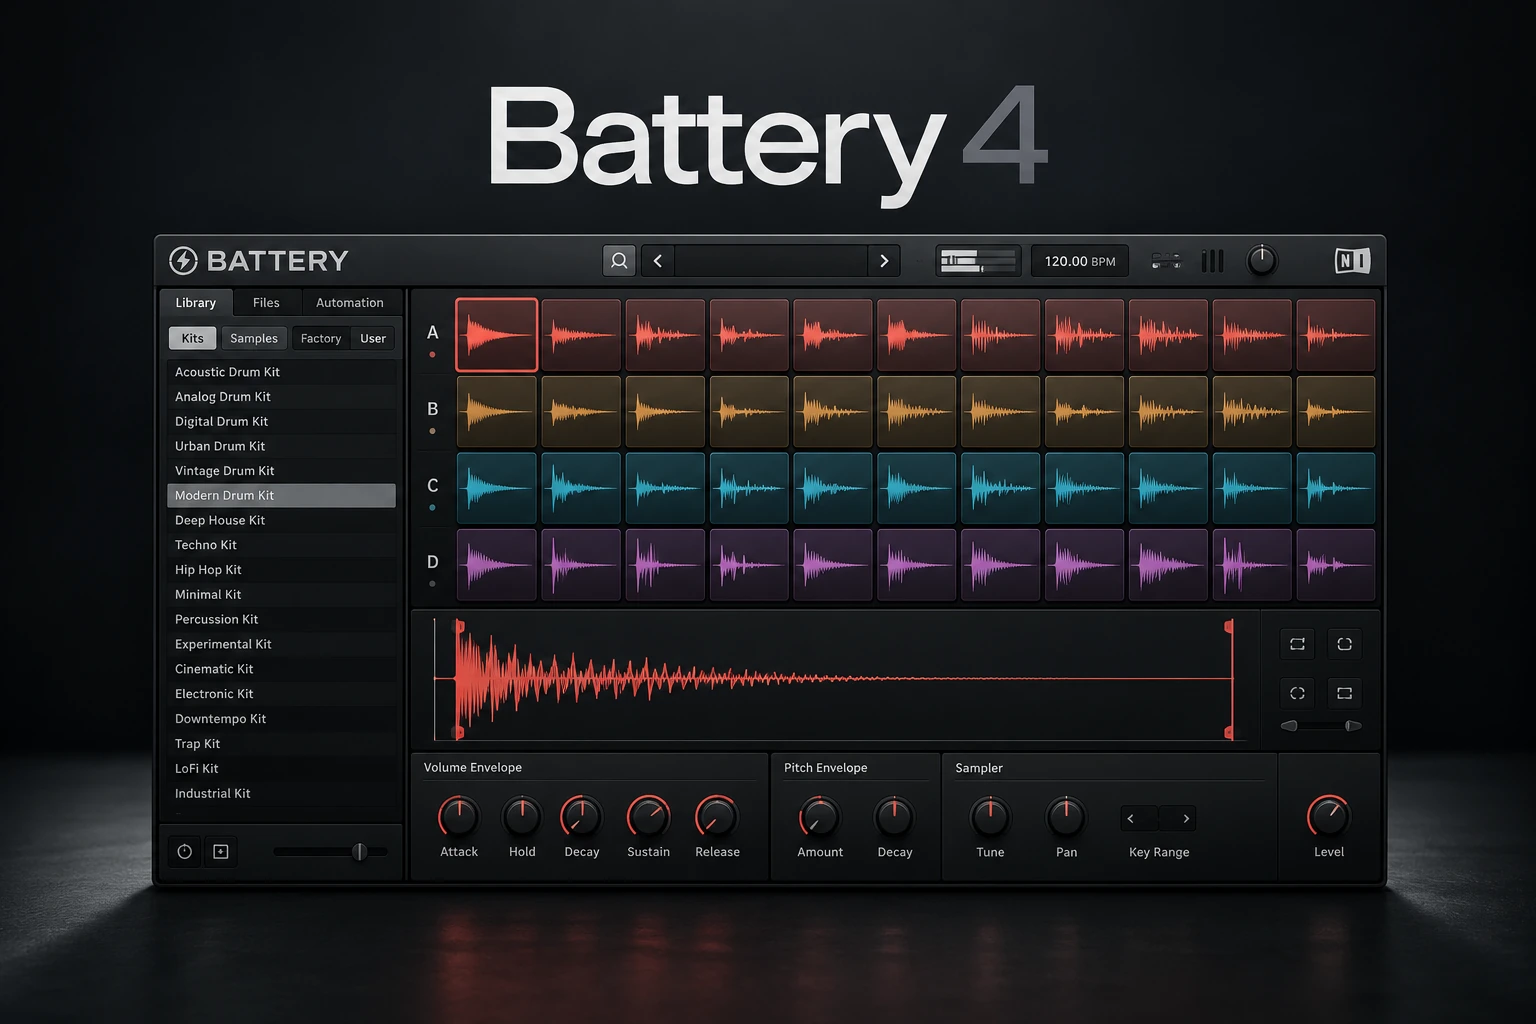Toggle the indicator dot under row A
Image resolution: width=1536 pixels, height=1024 pixels.
[432, 355]
